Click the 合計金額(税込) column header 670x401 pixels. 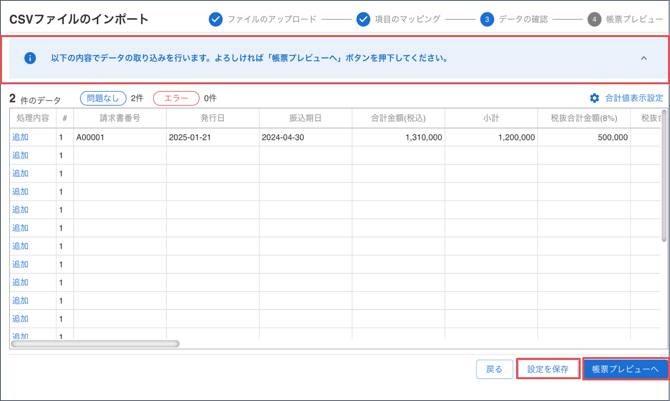click(398, 118)
